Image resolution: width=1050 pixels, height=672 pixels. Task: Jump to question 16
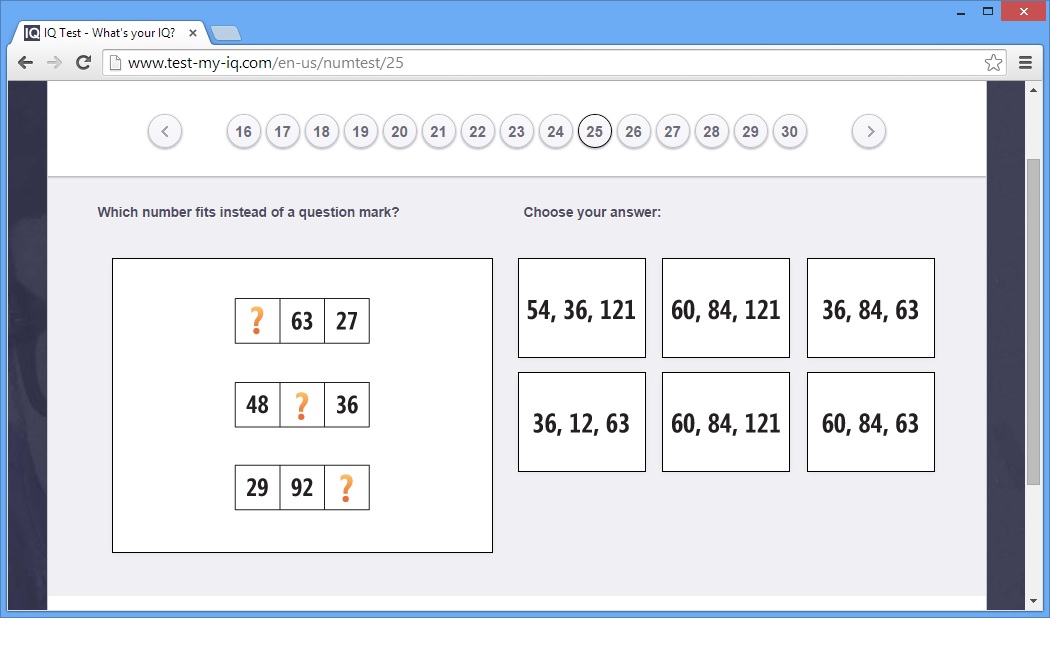pos(244,131)
